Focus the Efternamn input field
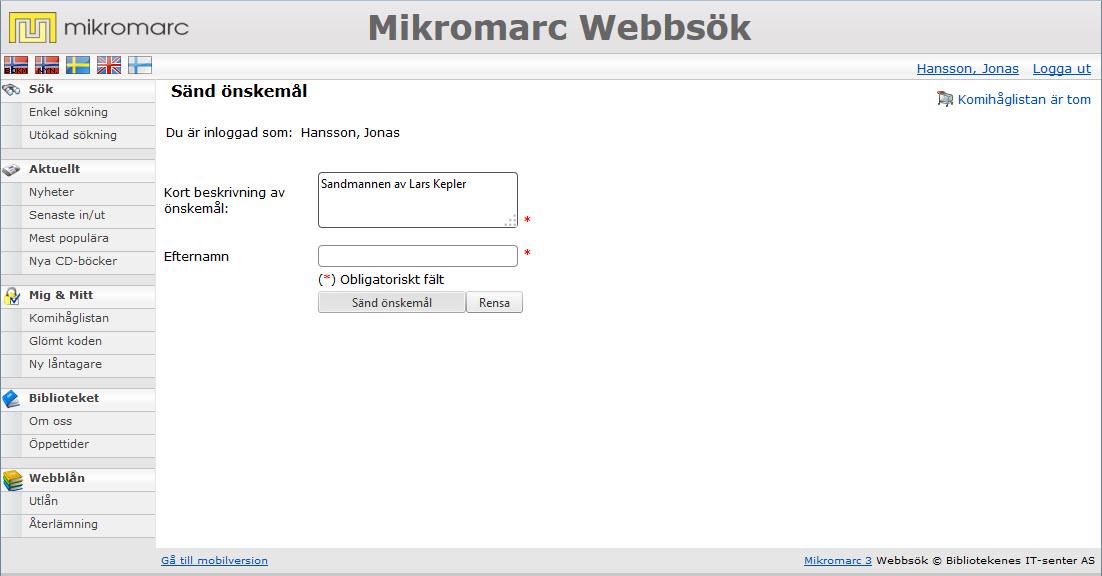The height and width of the screenshot is (576, 1102). [417, 256]
